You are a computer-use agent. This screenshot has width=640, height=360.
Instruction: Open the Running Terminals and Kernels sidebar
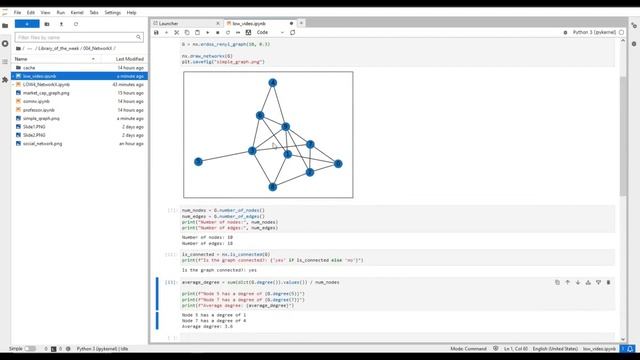[x=5, y=43]
